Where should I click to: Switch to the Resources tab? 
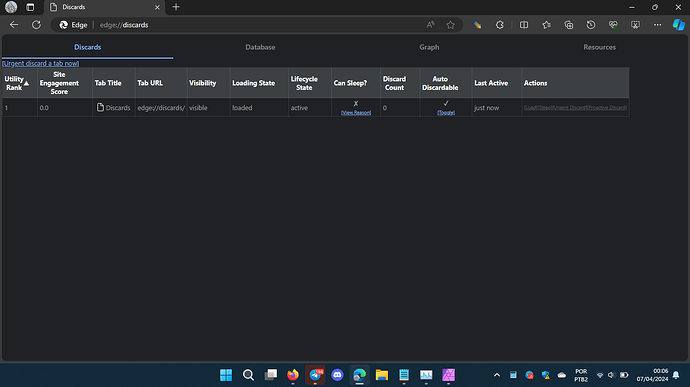pos(599,47)
